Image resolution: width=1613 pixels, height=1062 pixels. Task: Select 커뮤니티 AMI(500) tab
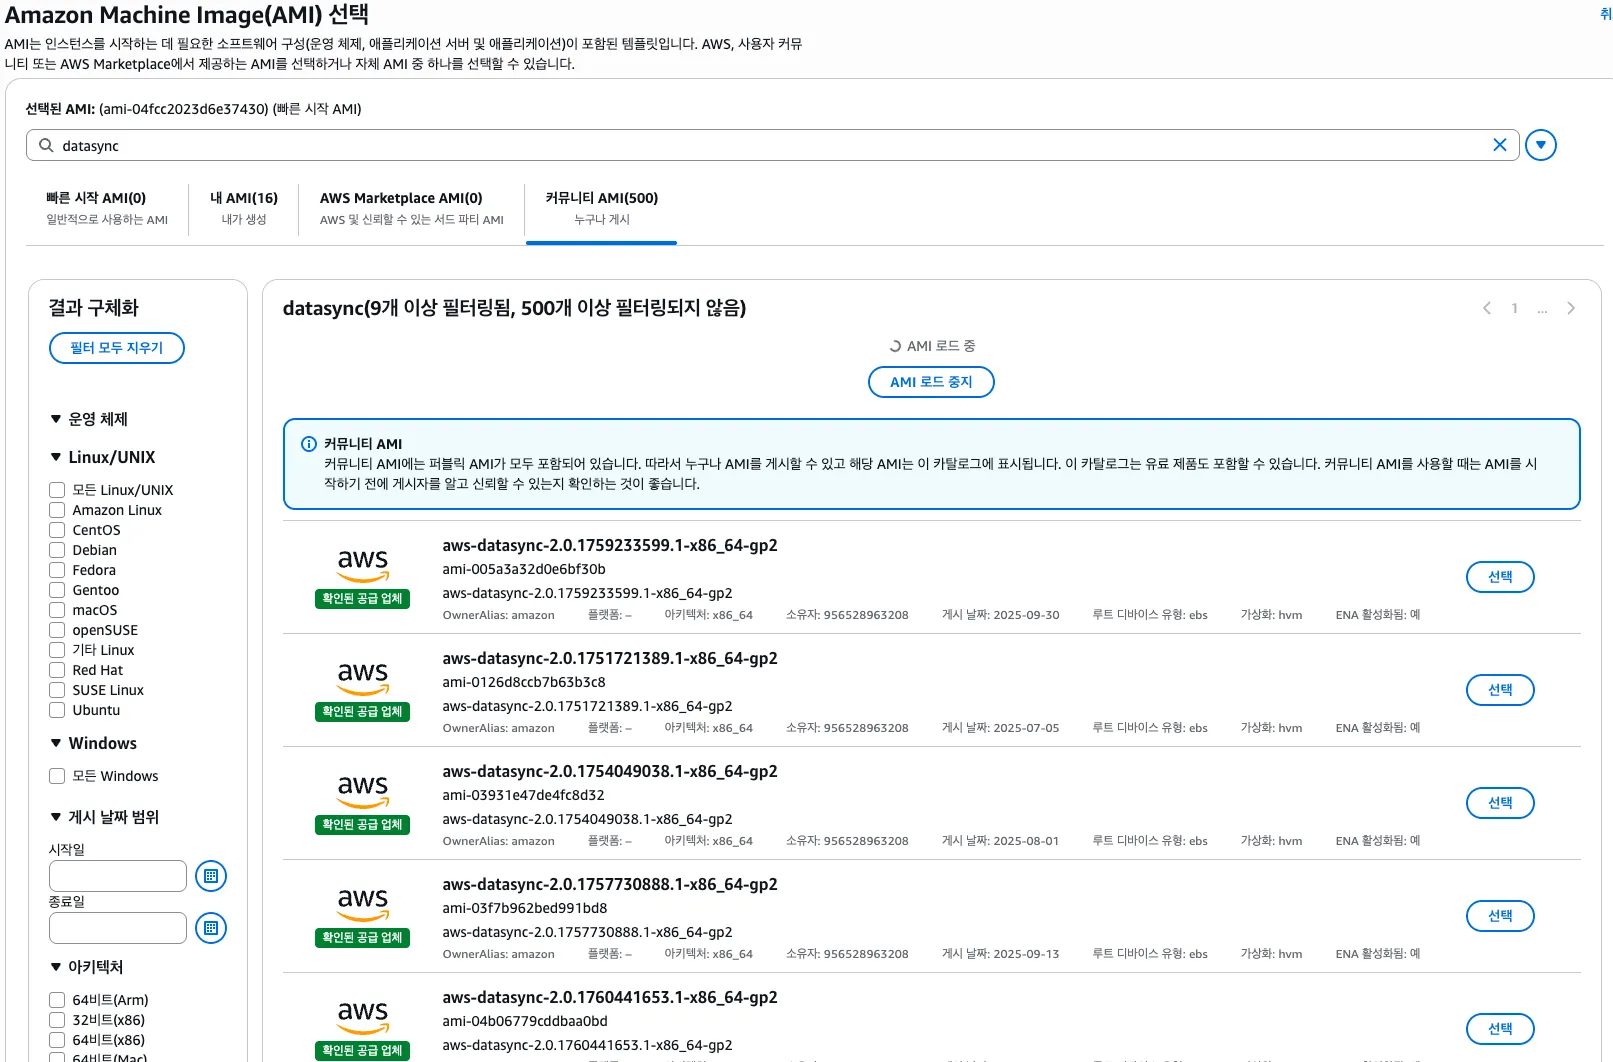[x=601, y=208]
